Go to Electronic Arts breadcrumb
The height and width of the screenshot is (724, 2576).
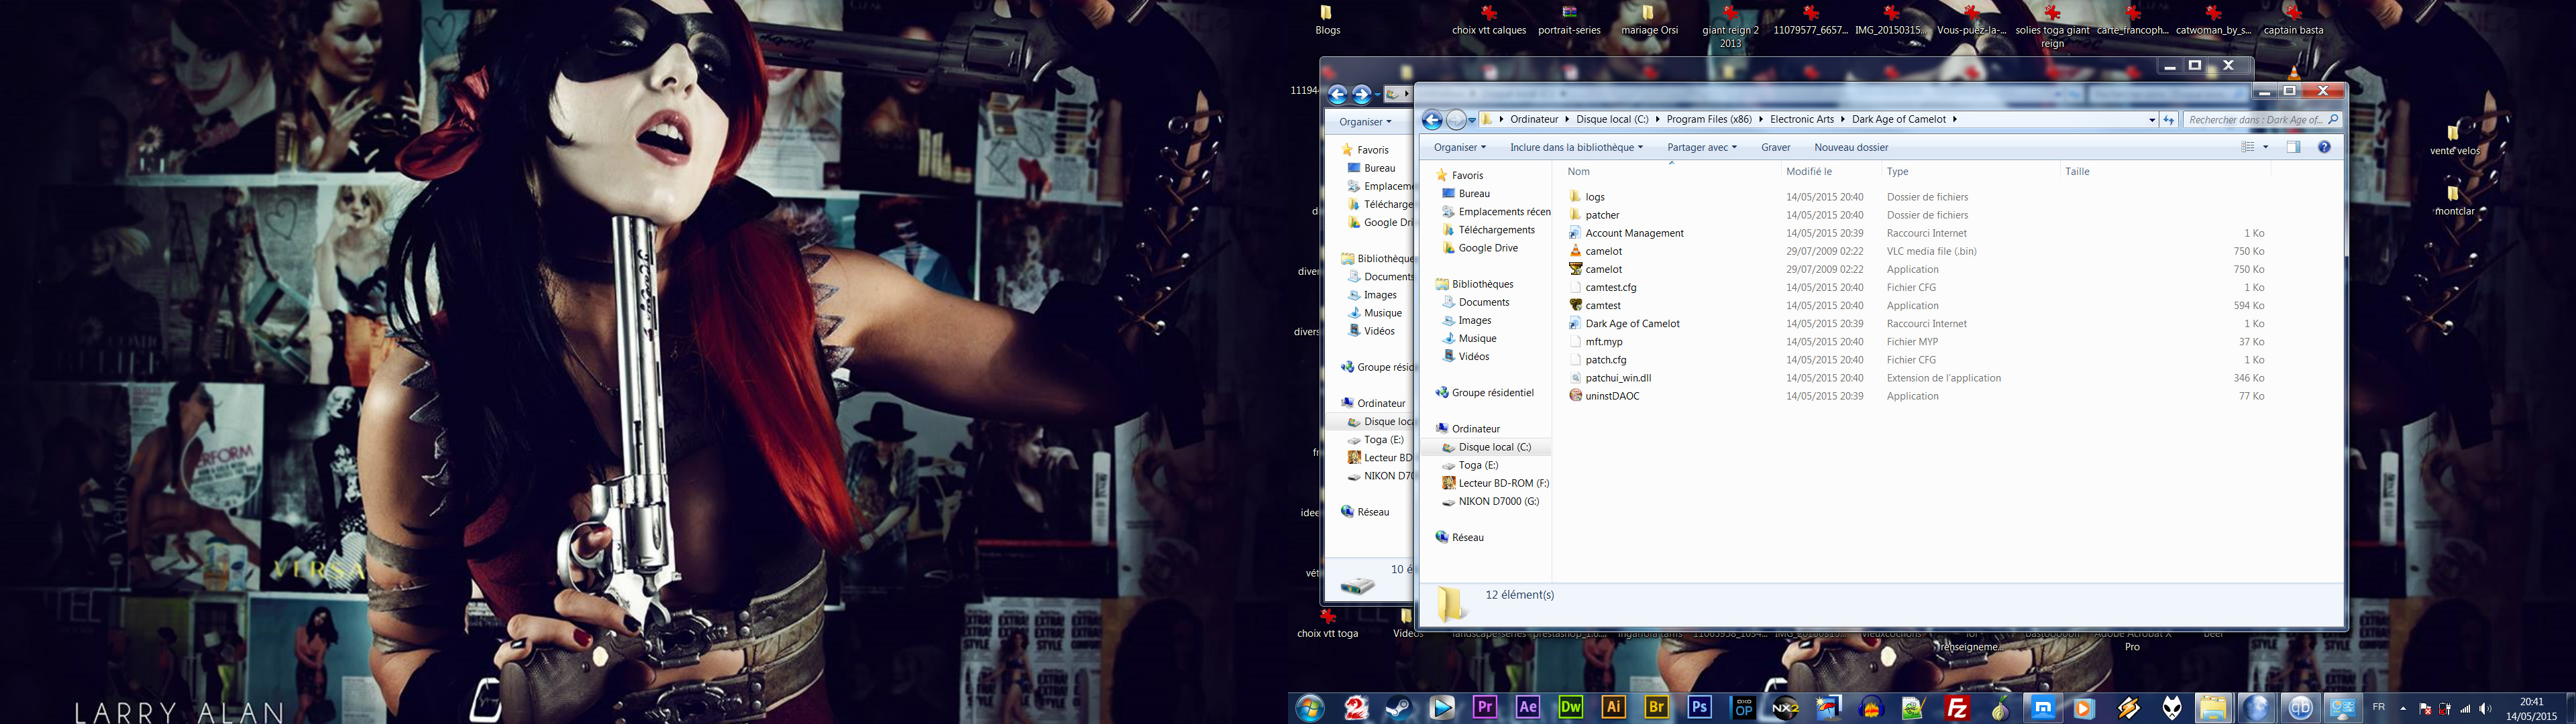click(x=1802, y=119)
